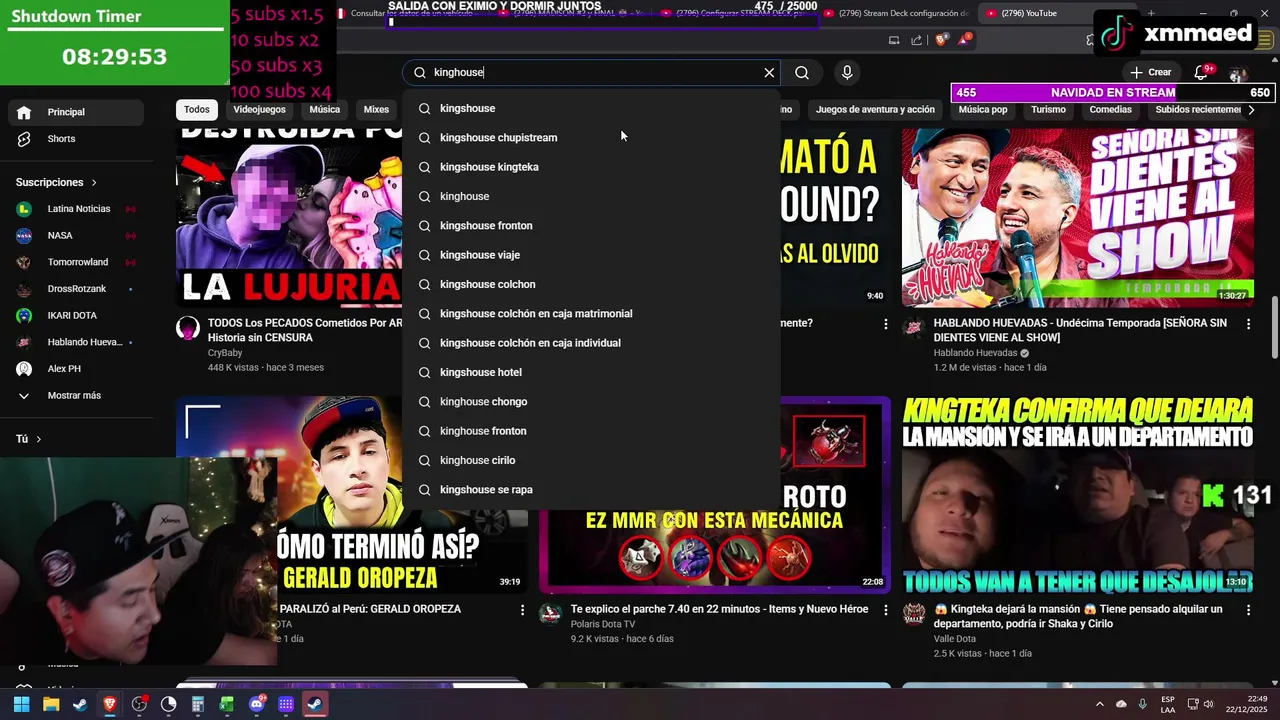Start voice search with the microphone
Image resolution: width=1280 pixels, height=720 pixels.
pos(847,73)
